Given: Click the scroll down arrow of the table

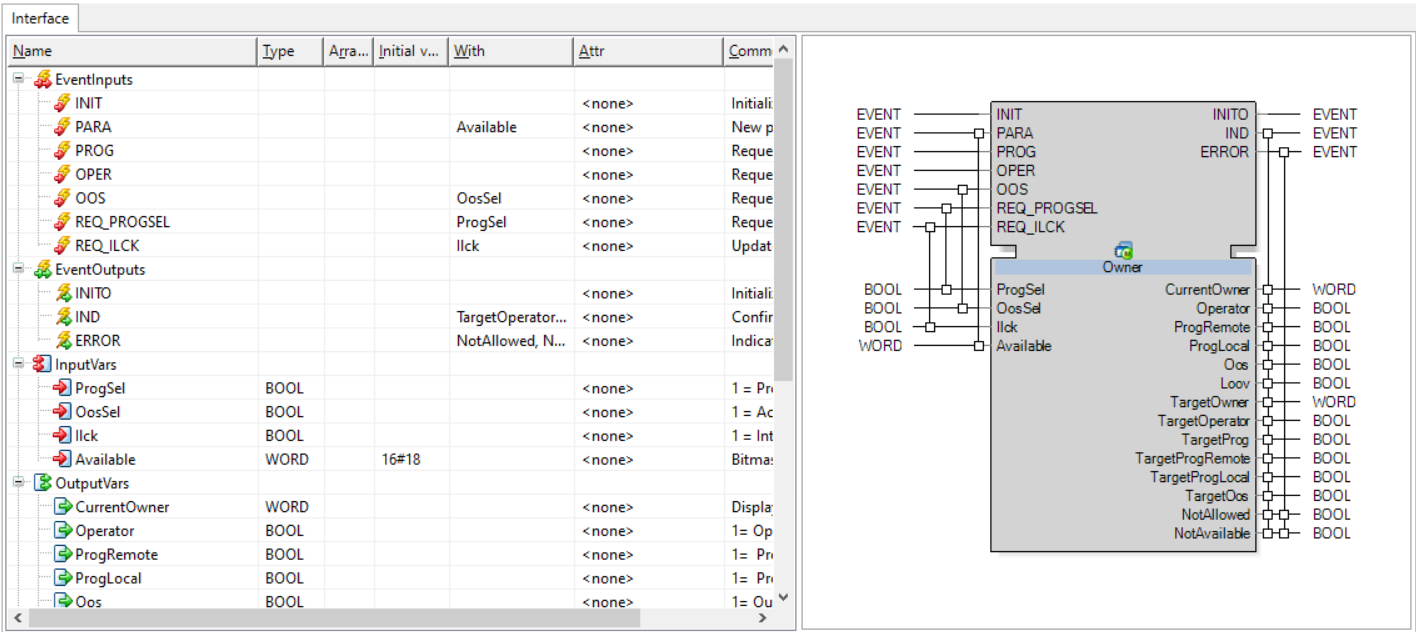Looking at the screenshot, I should [783, 598].
